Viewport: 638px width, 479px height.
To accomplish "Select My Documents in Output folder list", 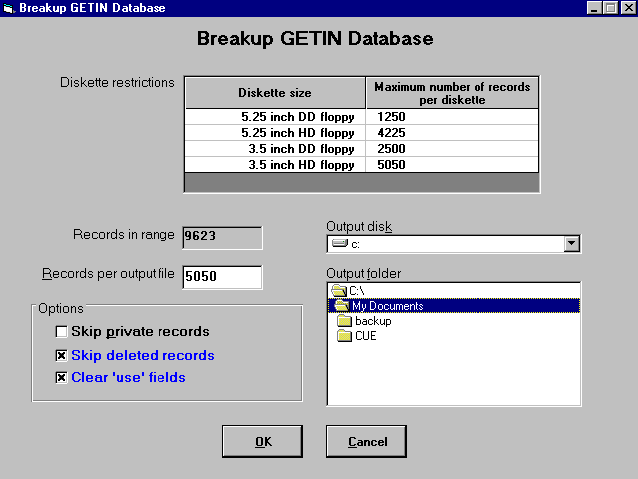I will click(454, 306).
